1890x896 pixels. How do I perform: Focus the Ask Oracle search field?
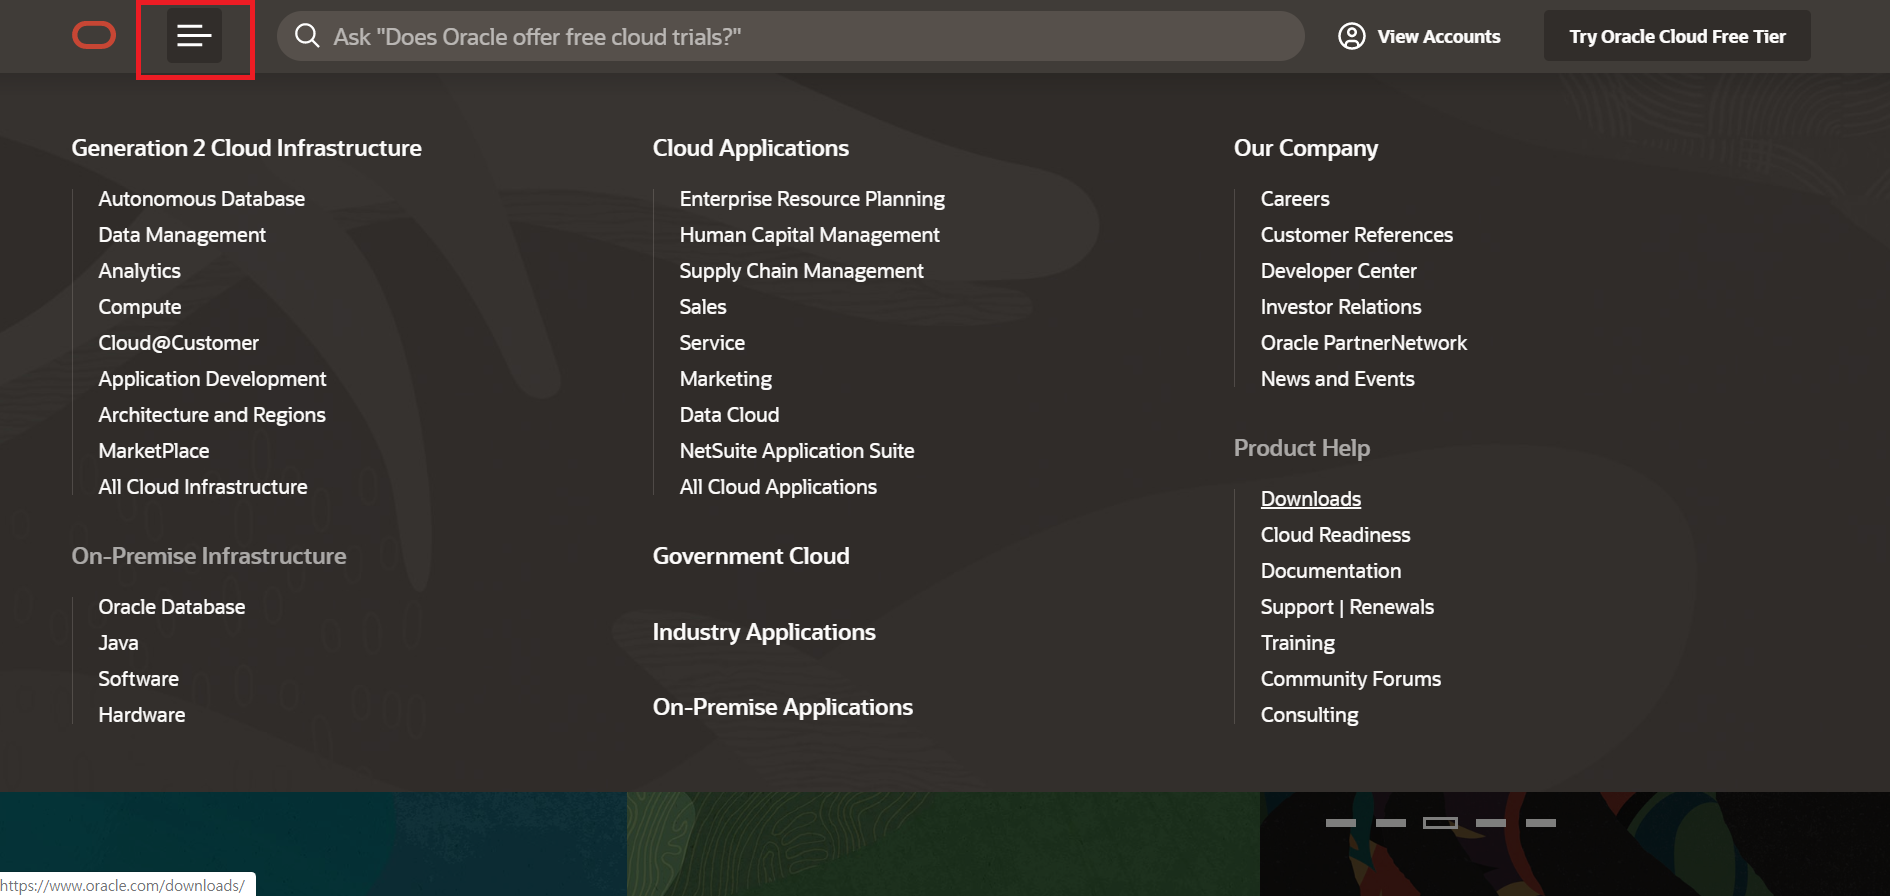click(x=790, y=36)
